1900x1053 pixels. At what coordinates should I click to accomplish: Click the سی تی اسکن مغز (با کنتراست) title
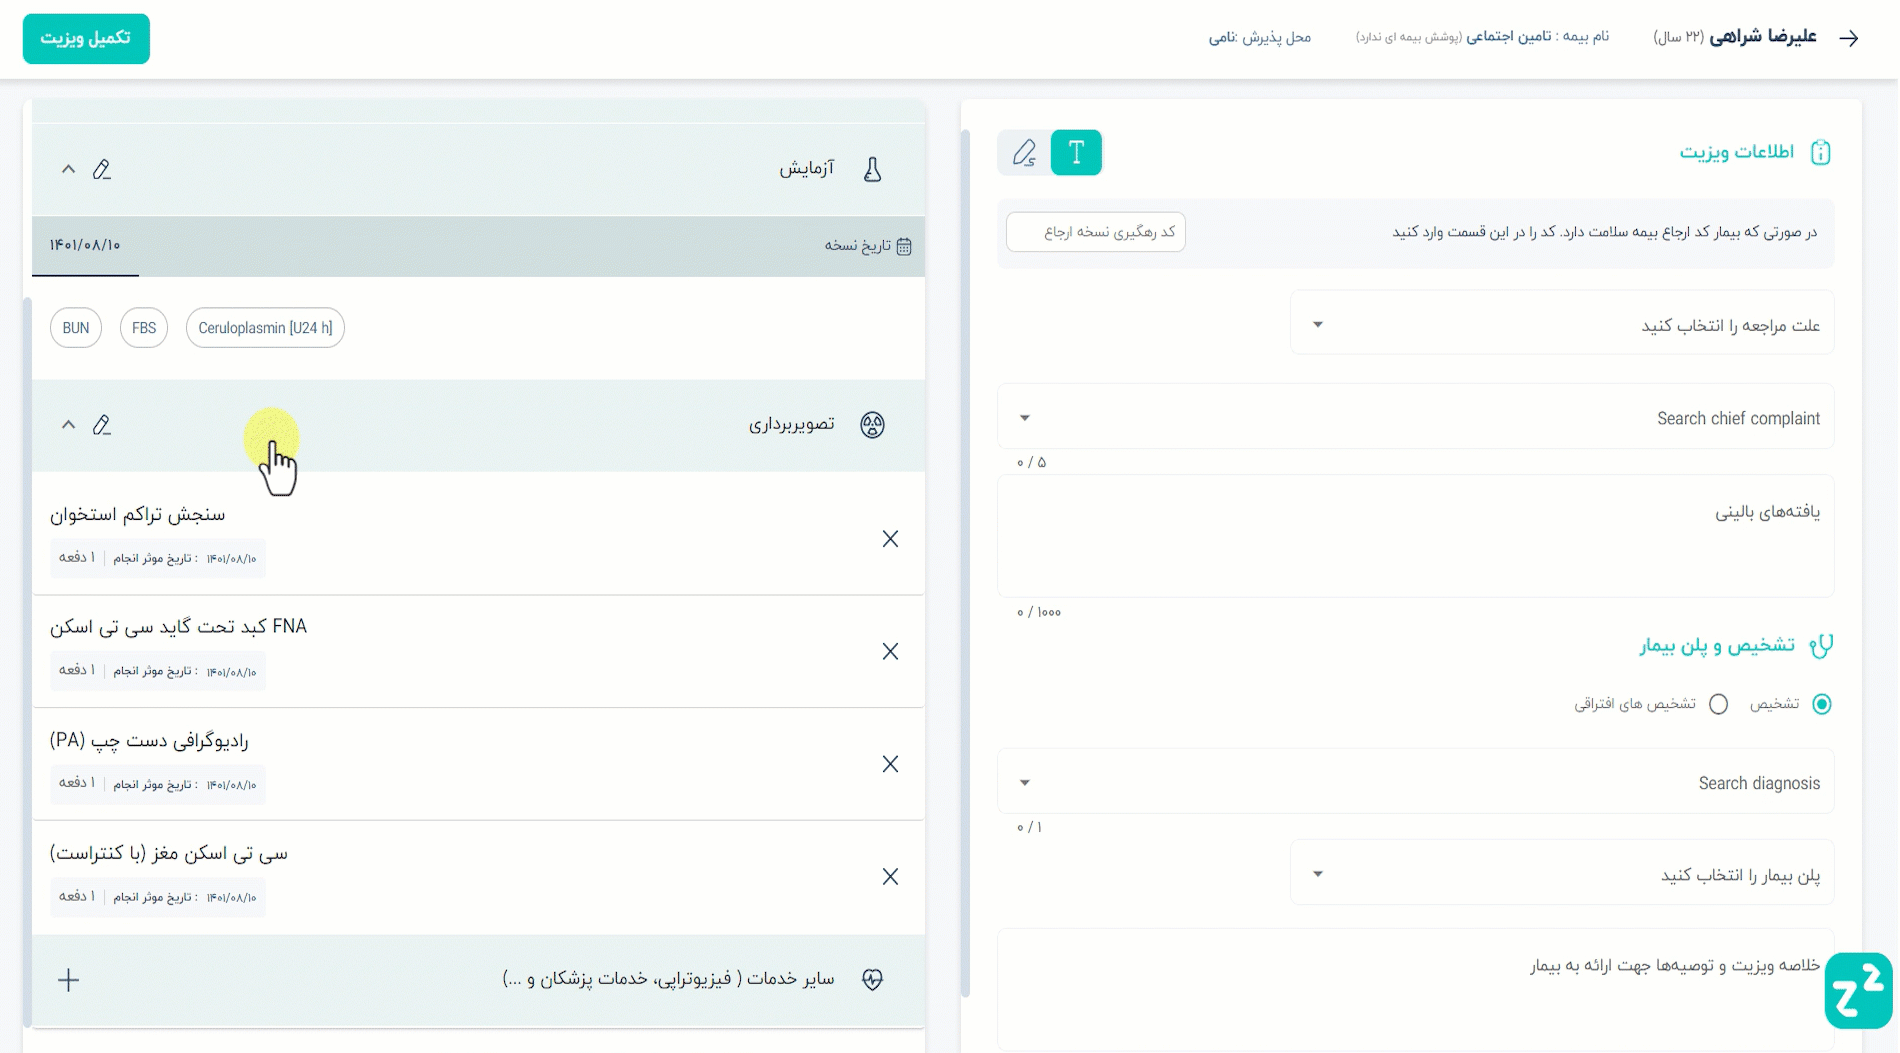(x=169, y=853)
